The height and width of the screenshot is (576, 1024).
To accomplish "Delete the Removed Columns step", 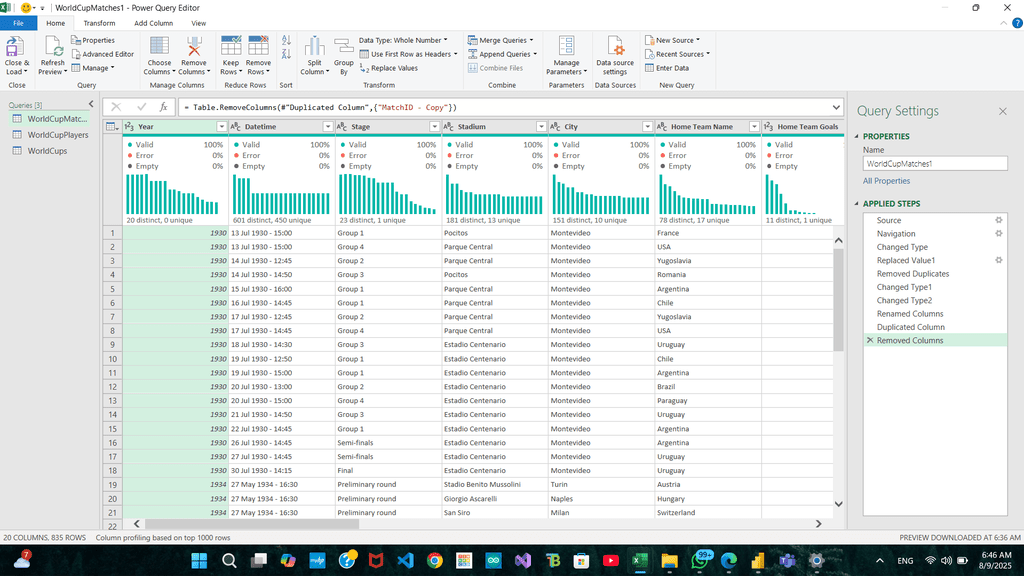I will click(x=870, y=341).
